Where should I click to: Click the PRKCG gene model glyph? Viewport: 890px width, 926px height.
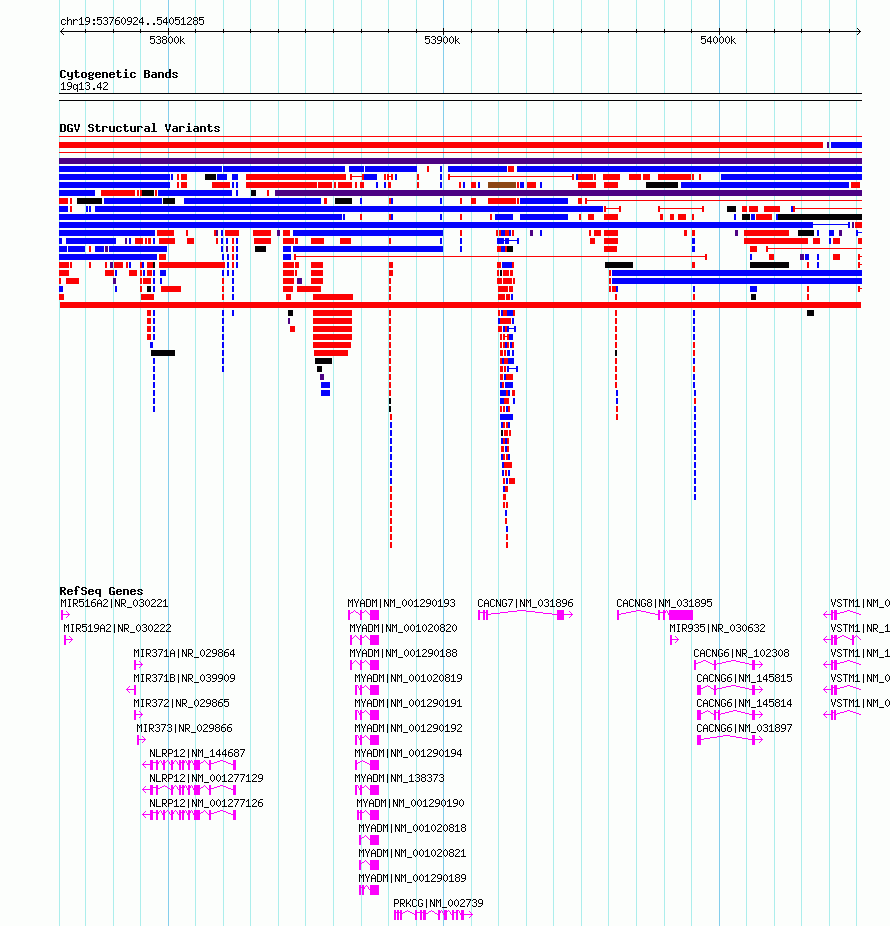433,915
